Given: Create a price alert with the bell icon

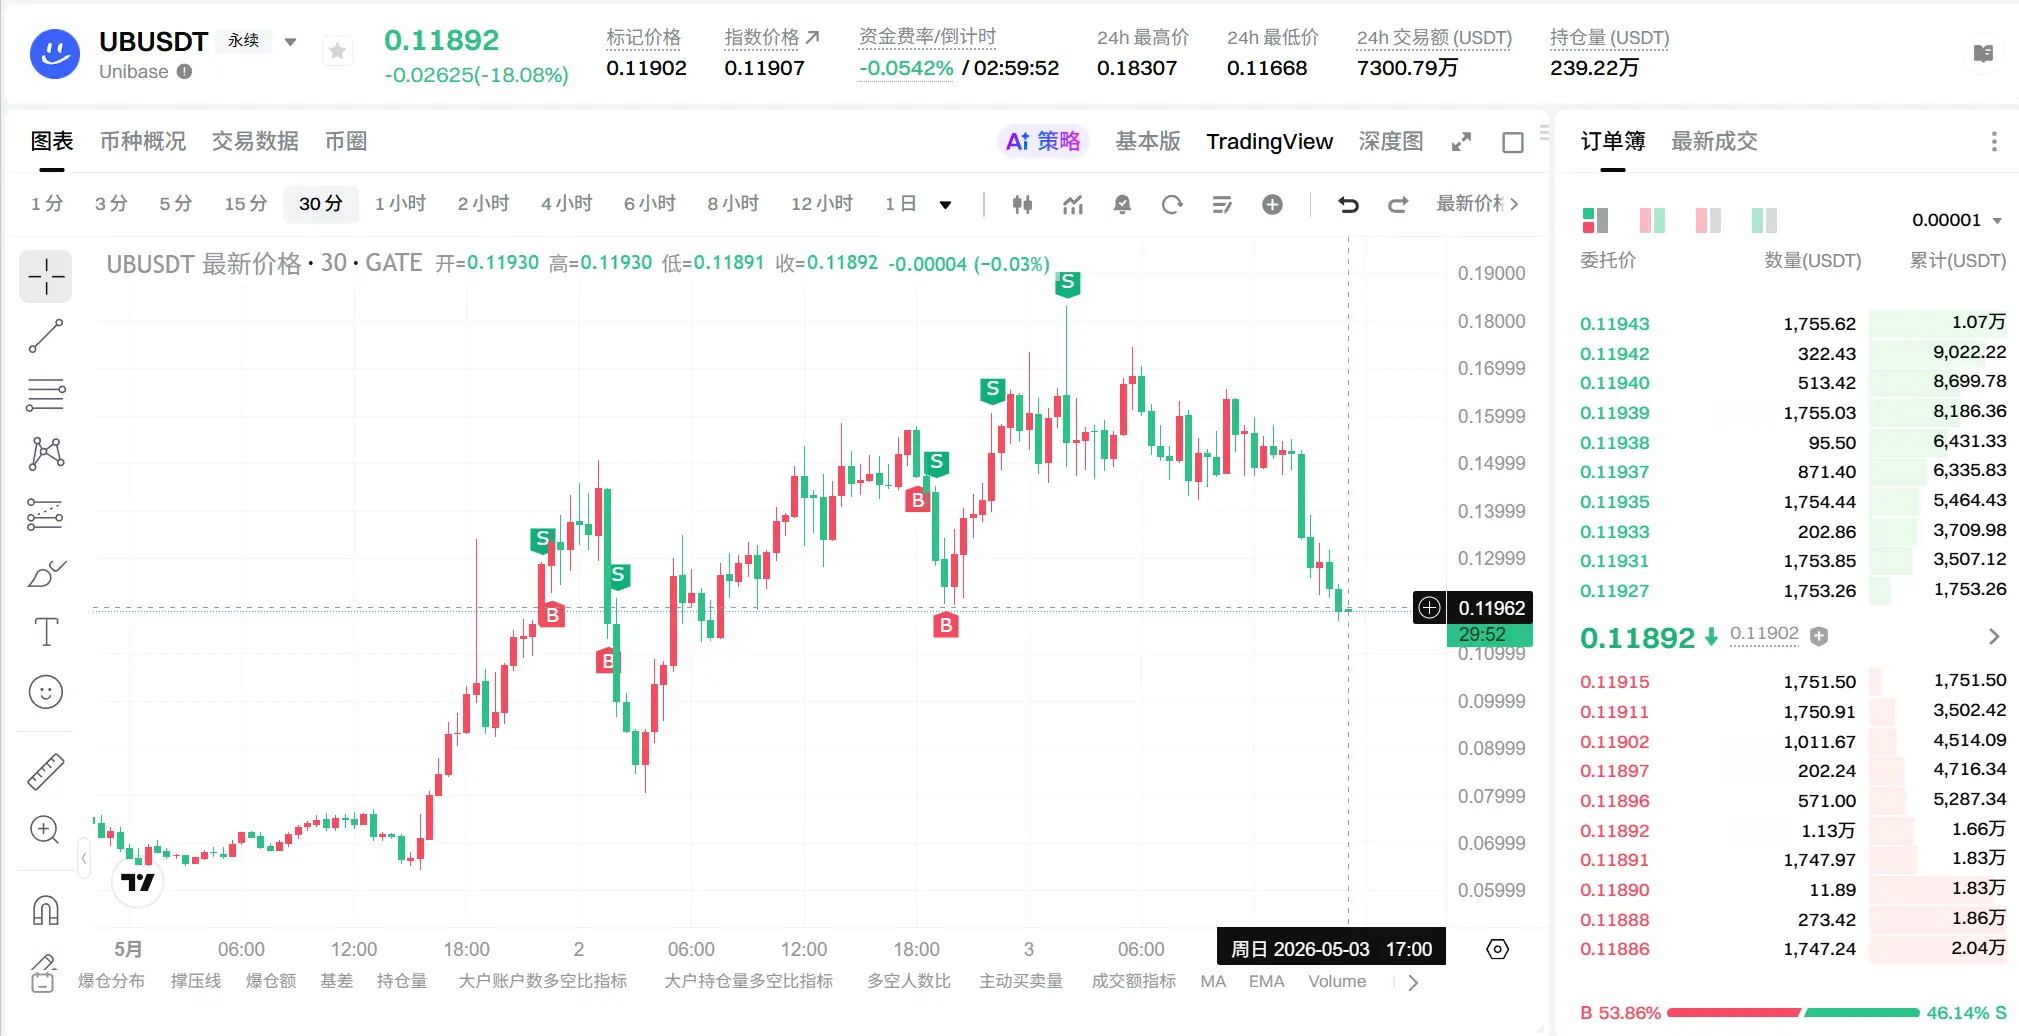Looking at the screenshot, I should (1122, 204).
